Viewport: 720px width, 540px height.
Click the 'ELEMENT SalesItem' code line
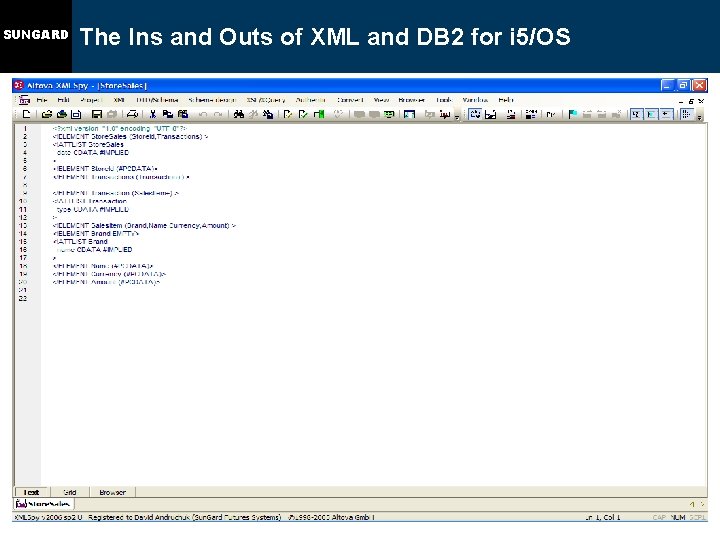(x=144, y=225)
